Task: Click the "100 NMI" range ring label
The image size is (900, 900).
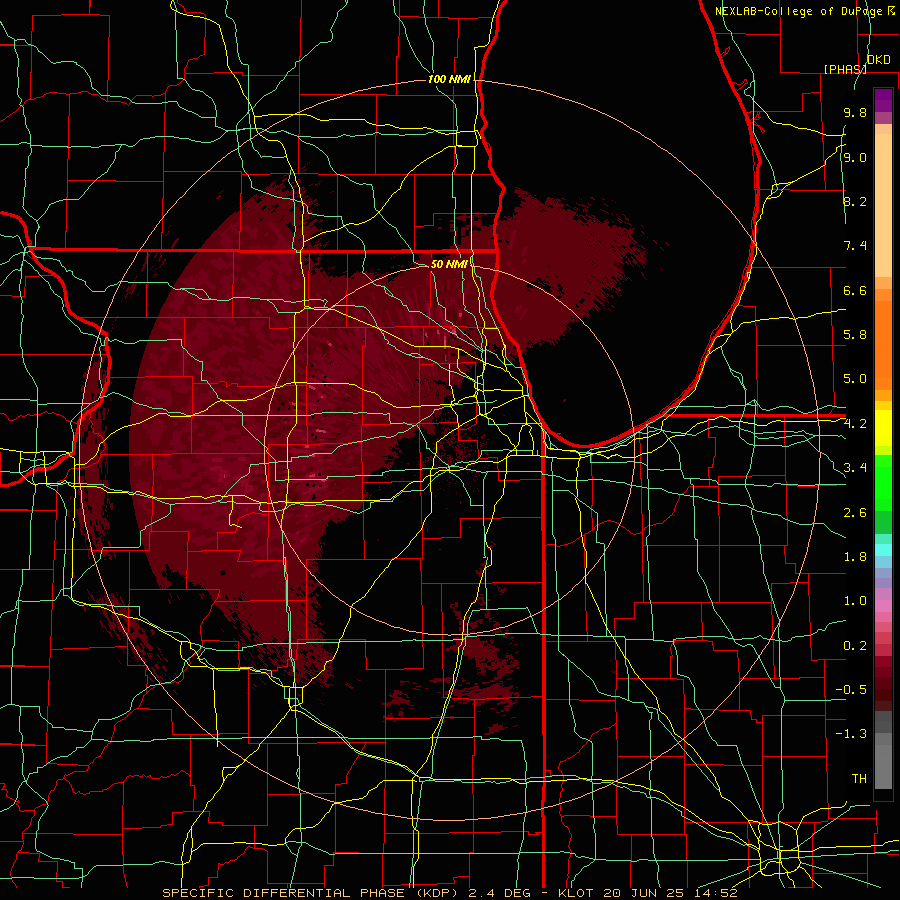Action: coord(449,79)
